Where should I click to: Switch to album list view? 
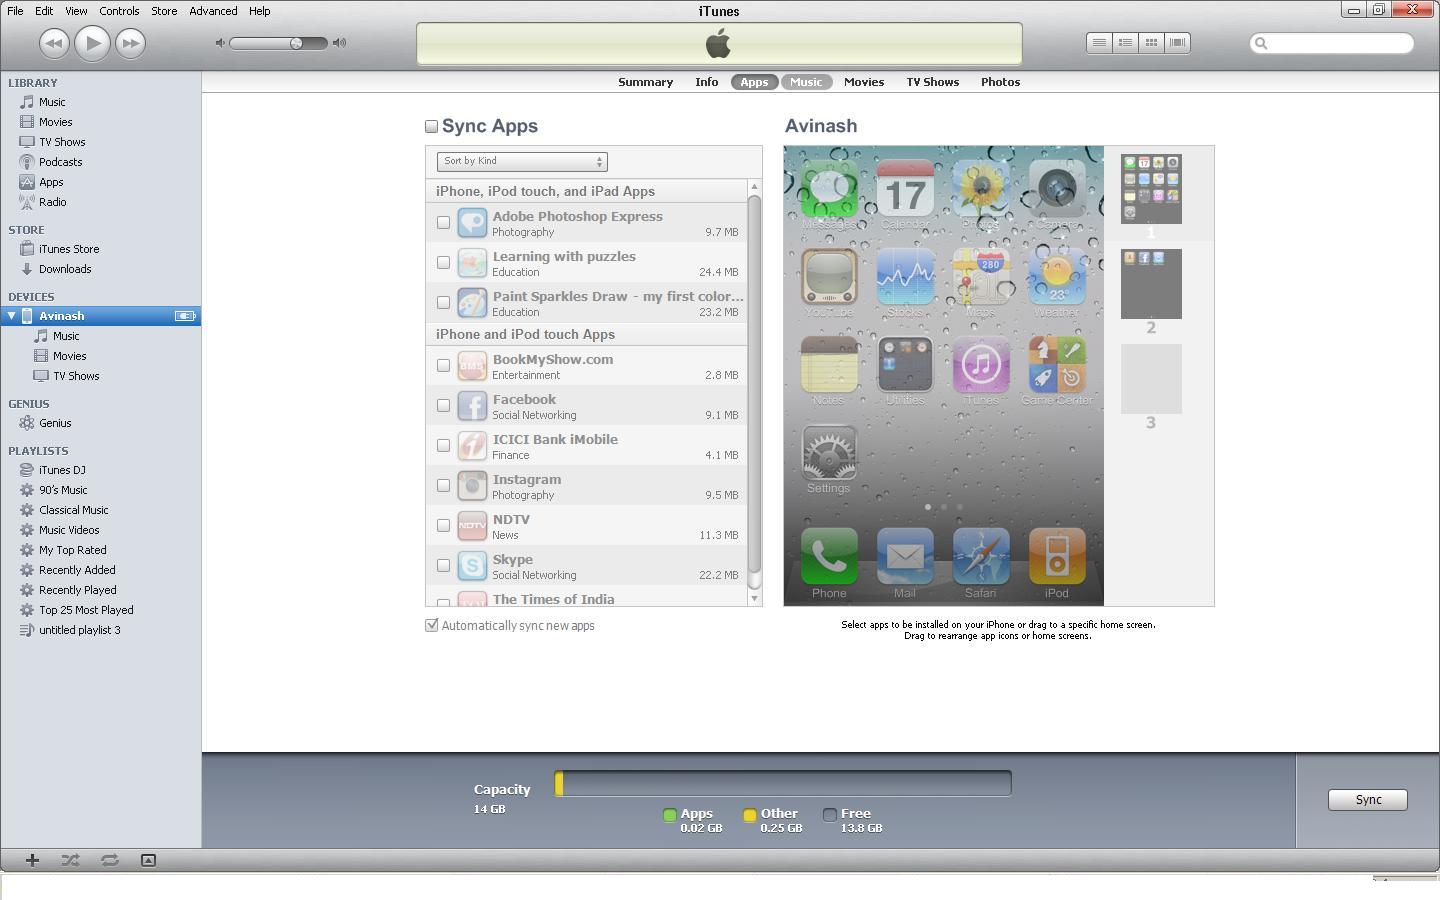coord(1125,43)
